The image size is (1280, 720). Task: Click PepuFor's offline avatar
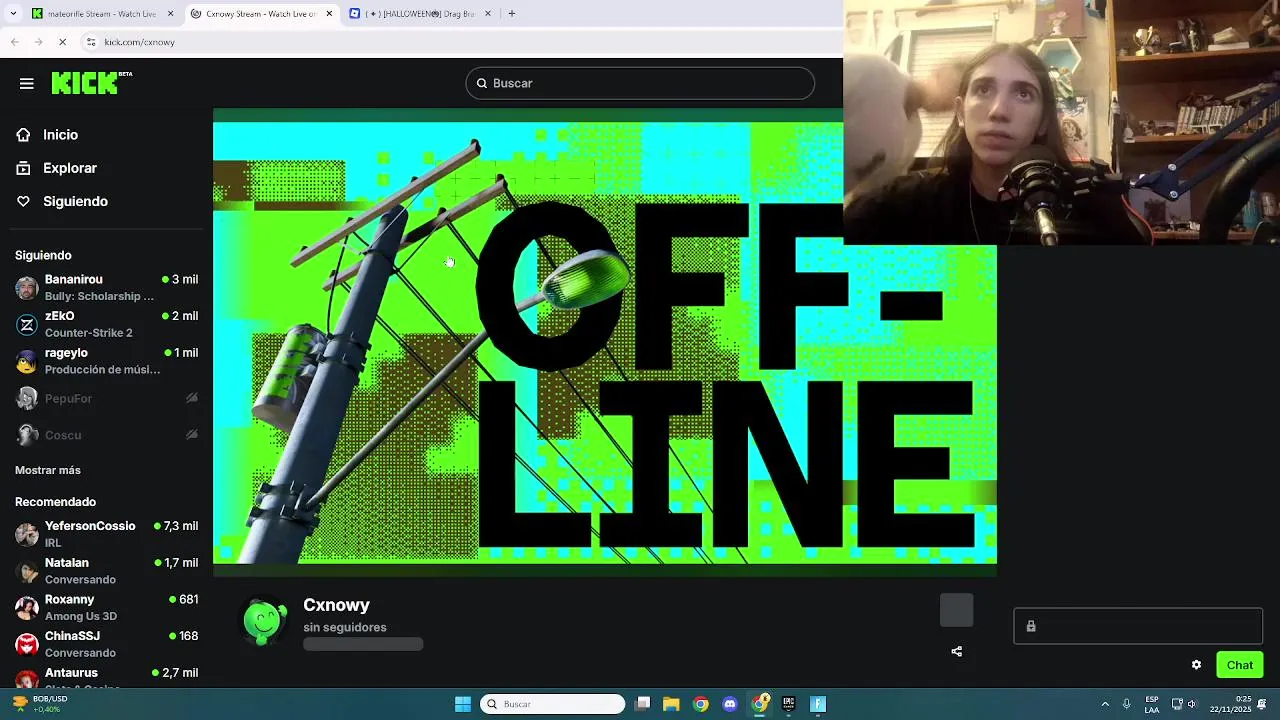point(27,398)
